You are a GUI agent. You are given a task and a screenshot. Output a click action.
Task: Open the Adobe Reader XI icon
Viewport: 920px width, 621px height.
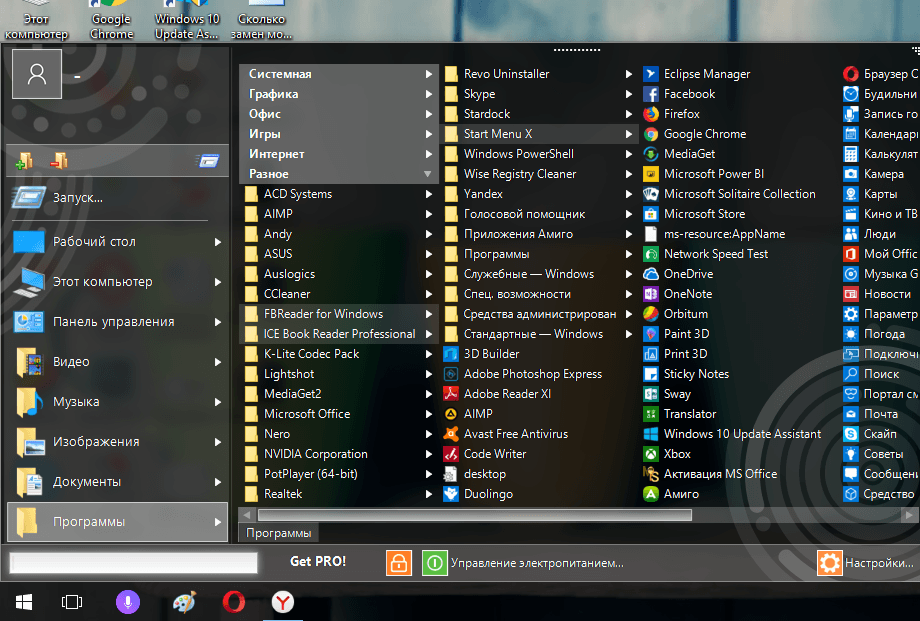pyautogui.click(x=451, y=394)
